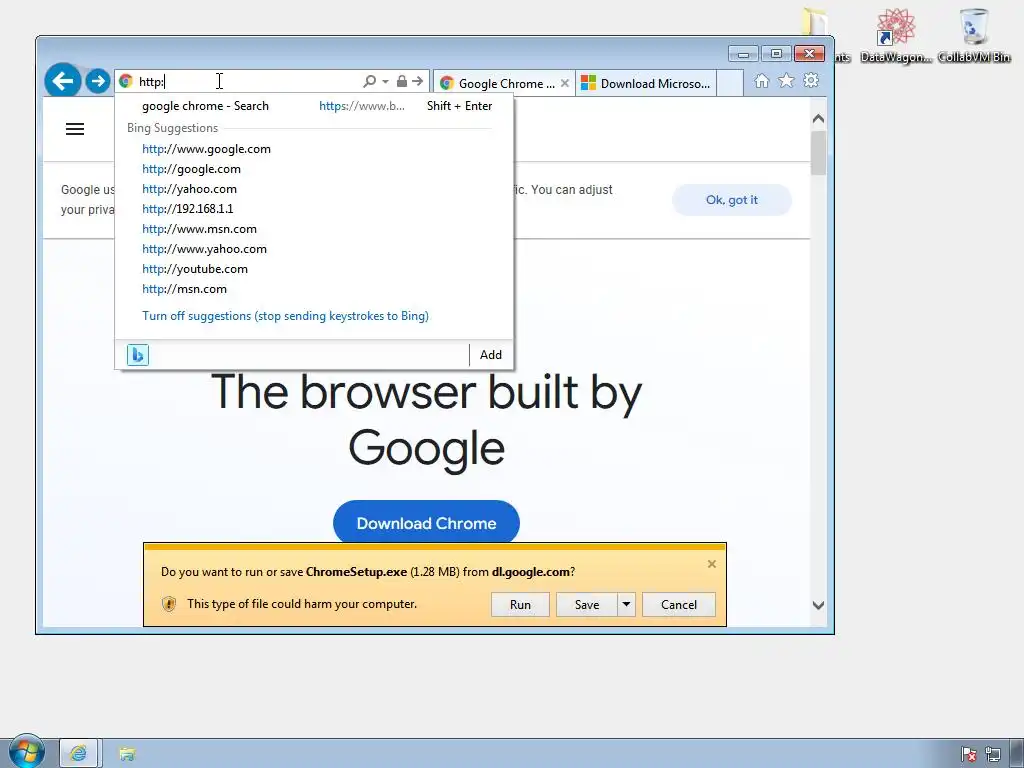
Task: Click Add search provider button
Action: click(491, 355)
